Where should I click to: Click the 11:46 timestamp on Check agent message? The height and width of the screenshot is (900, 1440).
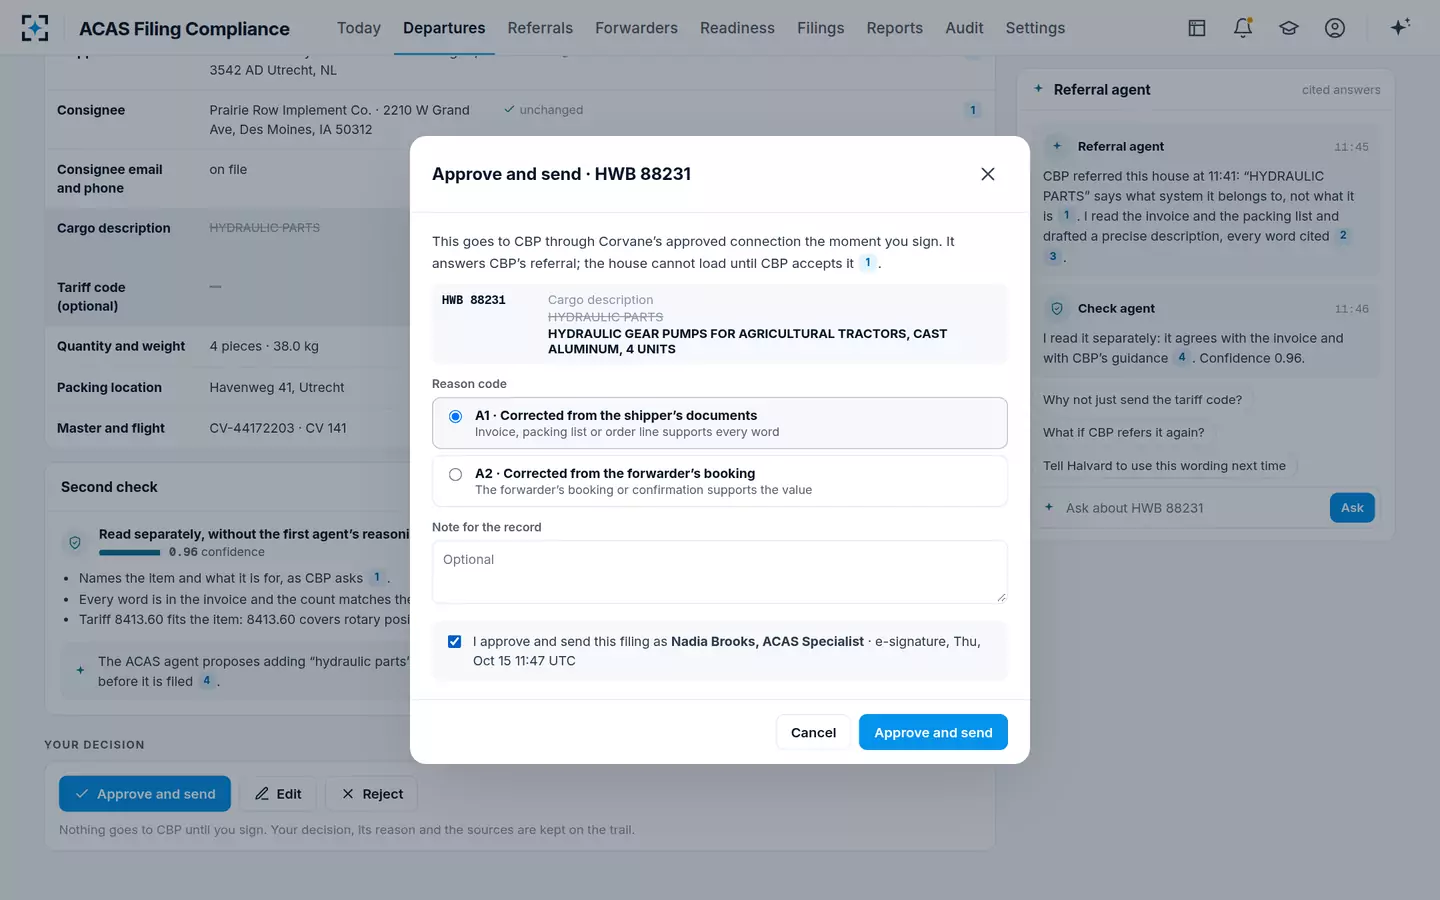click(1351, 309)
